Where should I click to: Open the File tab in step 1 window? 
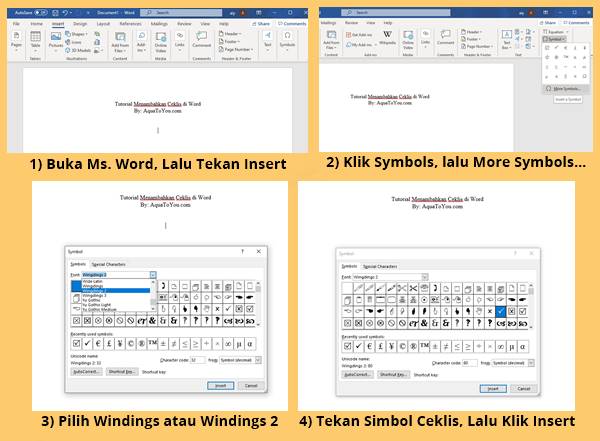[x=16, y=24]
